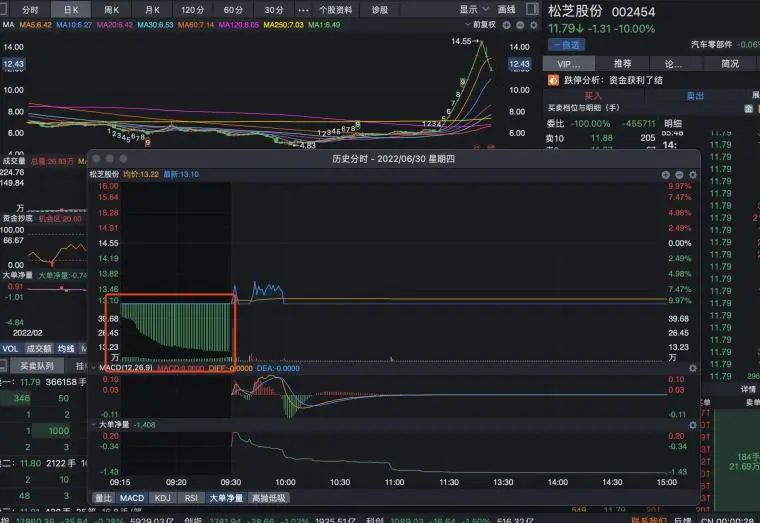
Task: Expand the 显示 display dropdown
Action: point(474,9)
